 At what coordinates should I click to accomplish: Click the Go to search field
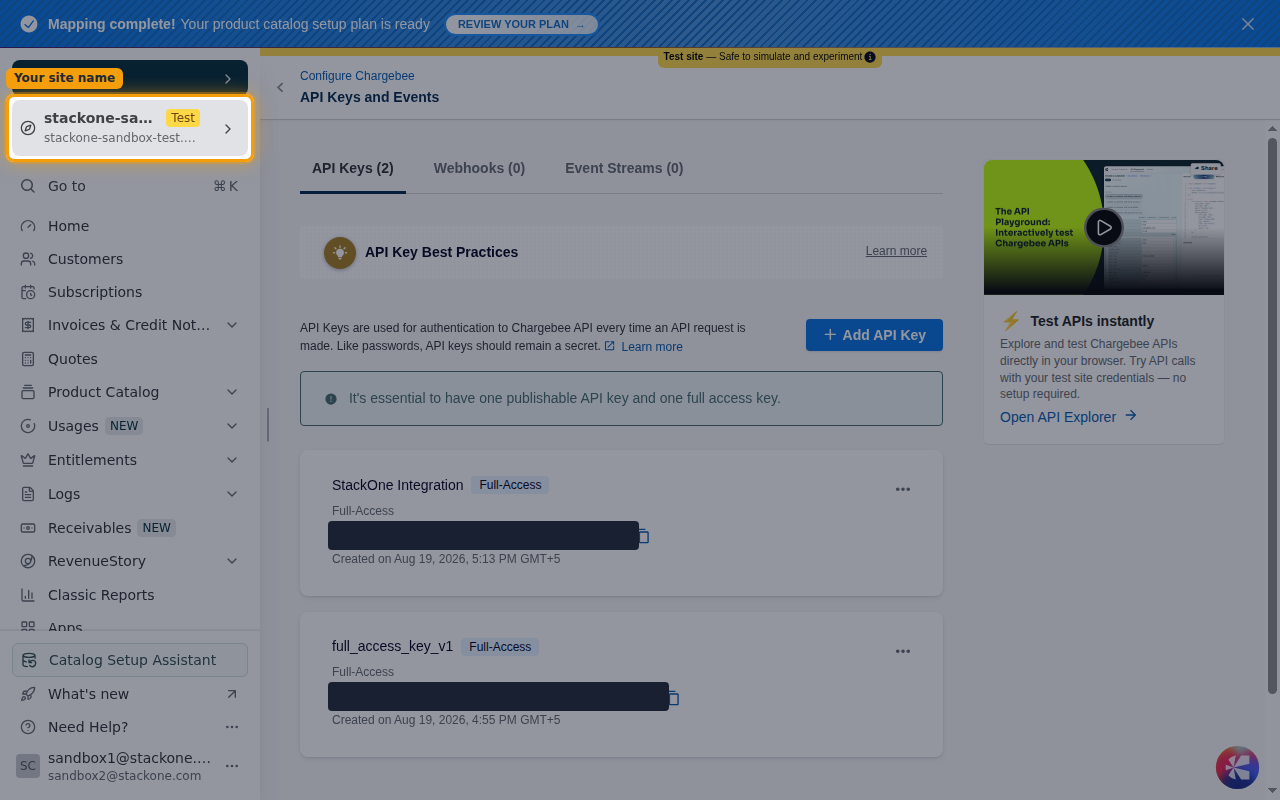tap(130, 186)
